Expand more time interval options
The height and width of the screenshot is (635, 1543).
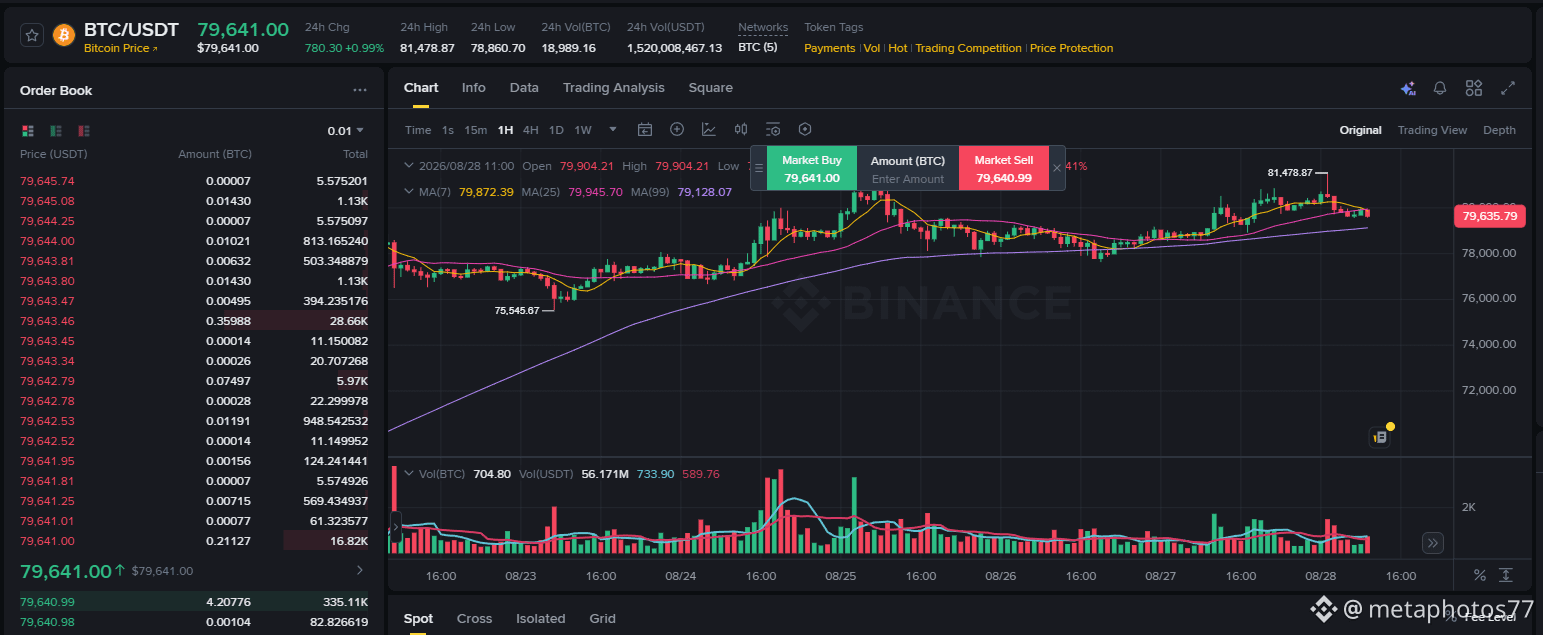[x=613, y=129]
